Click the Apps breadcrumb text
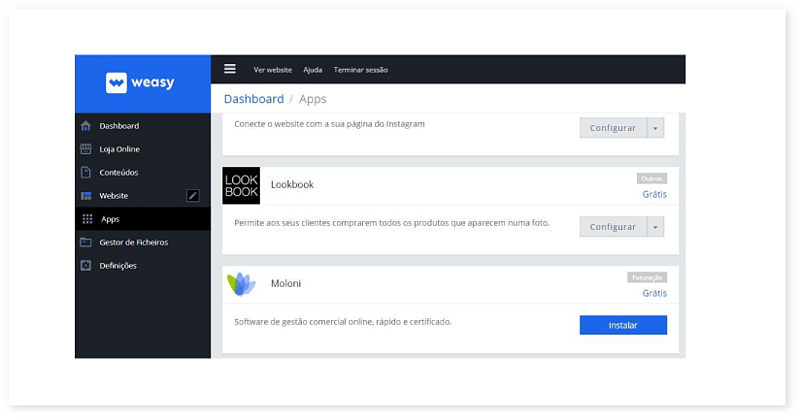Viewport: 800px width, 420px height. pyautogui.click(x=313, y=99)
